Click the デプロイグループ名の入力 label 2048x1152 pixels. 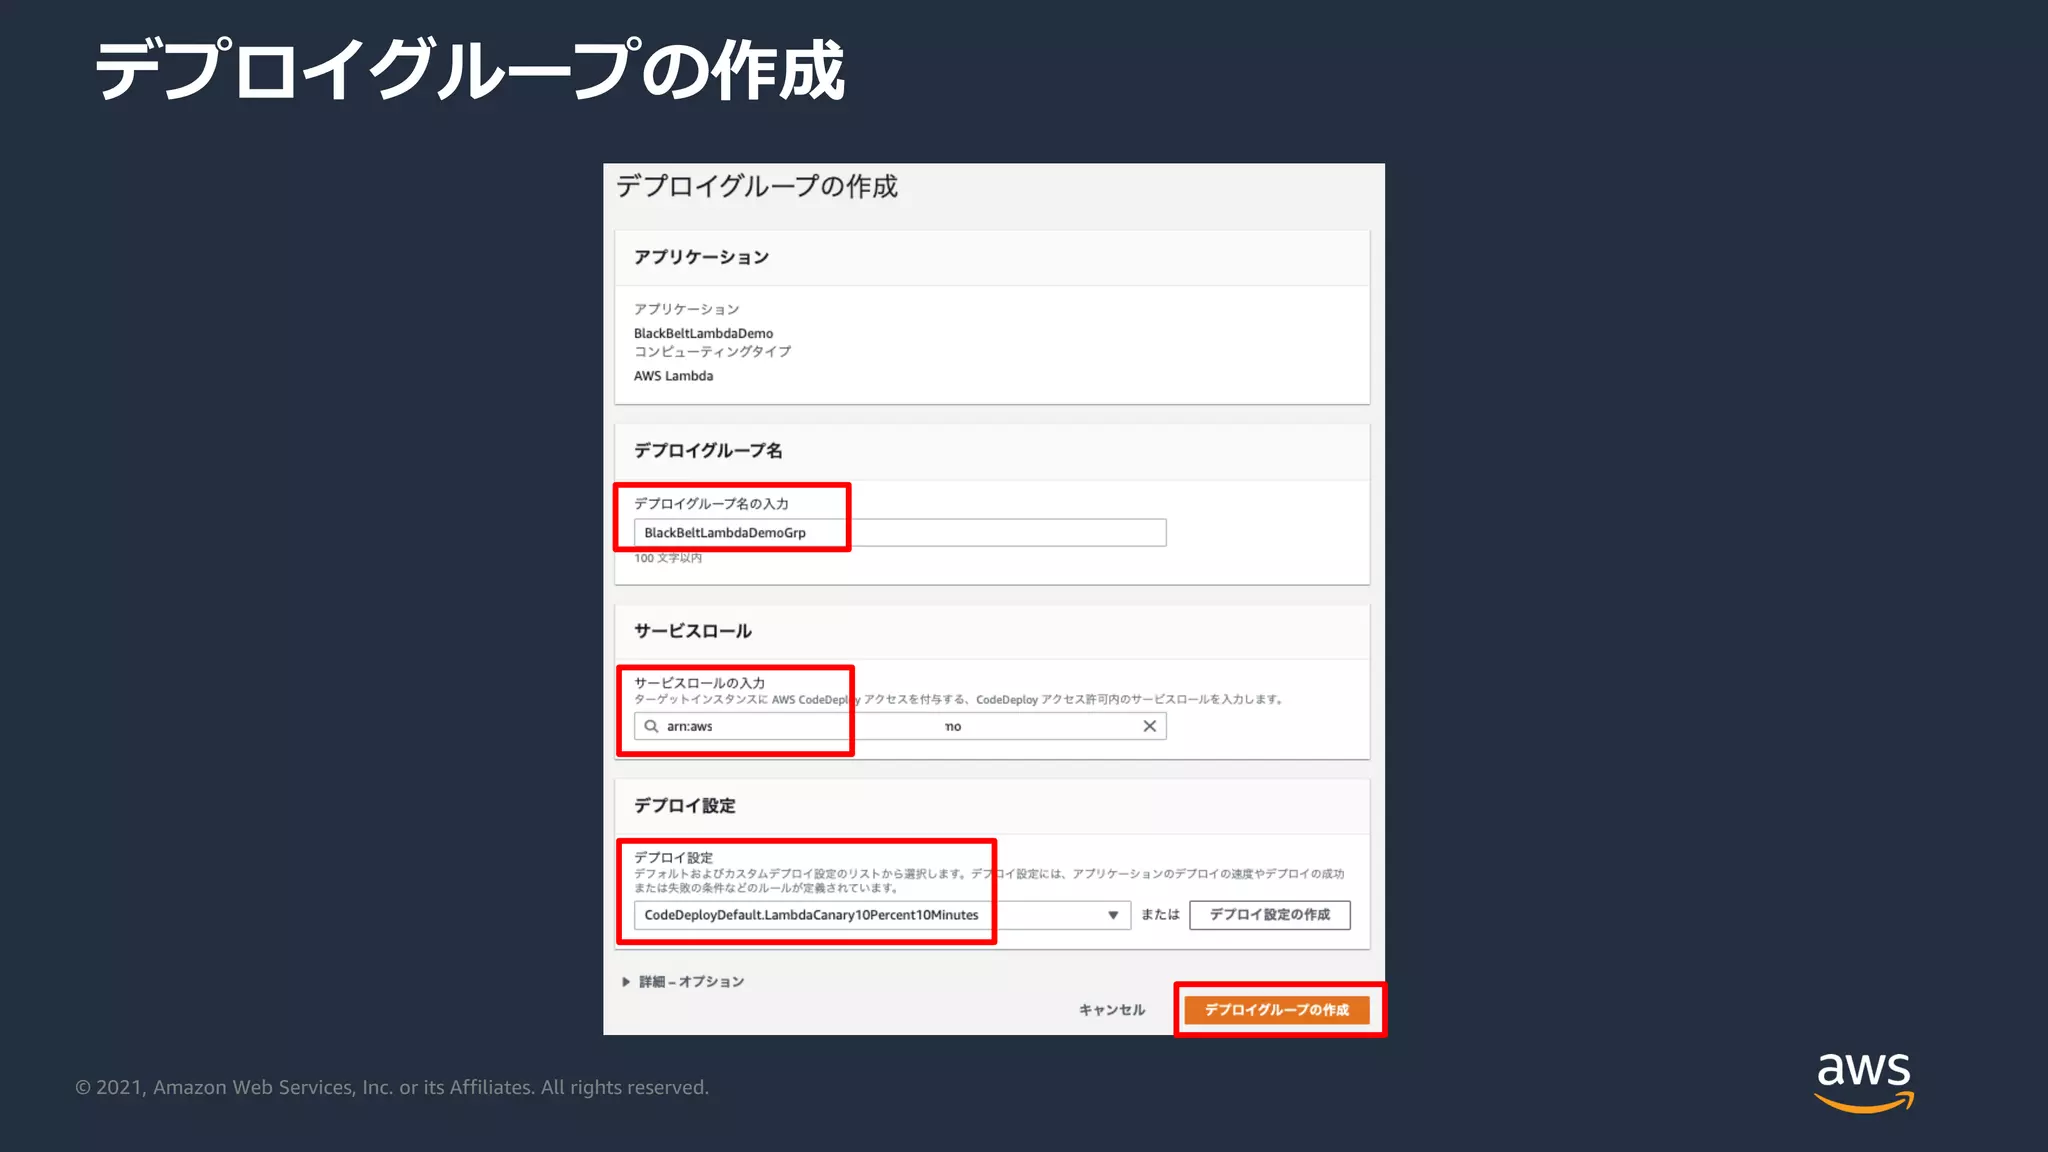(711, 504)
